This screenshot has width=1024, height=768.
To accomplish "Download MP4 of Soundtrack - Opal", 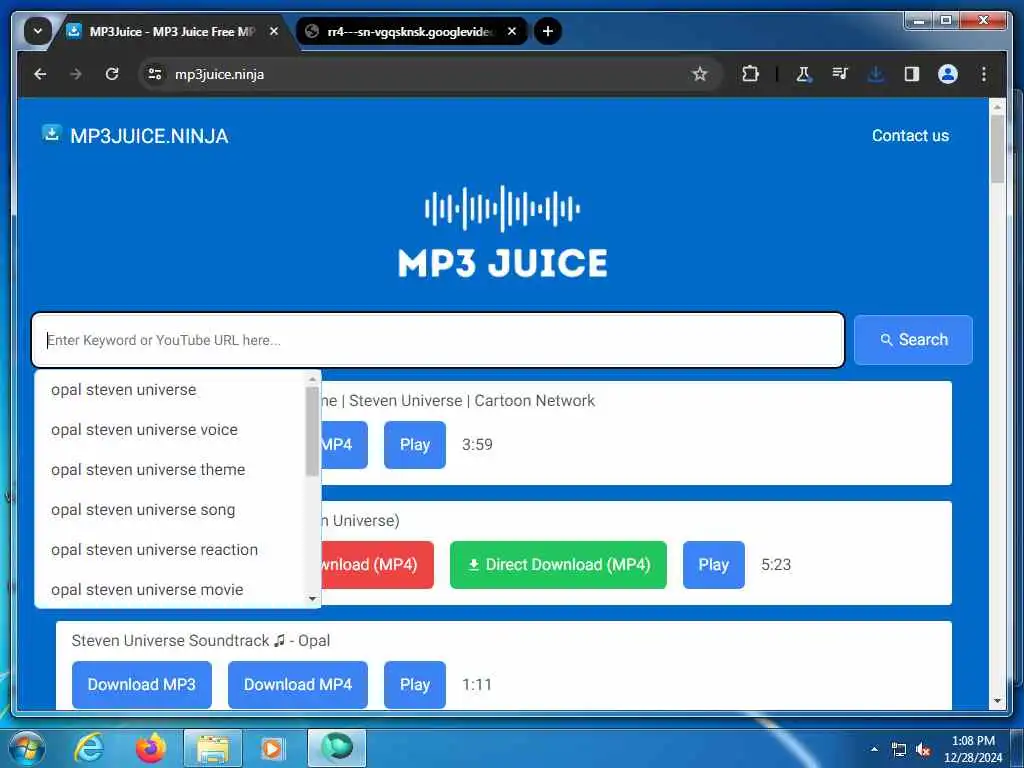I will (x=298, y=684).
